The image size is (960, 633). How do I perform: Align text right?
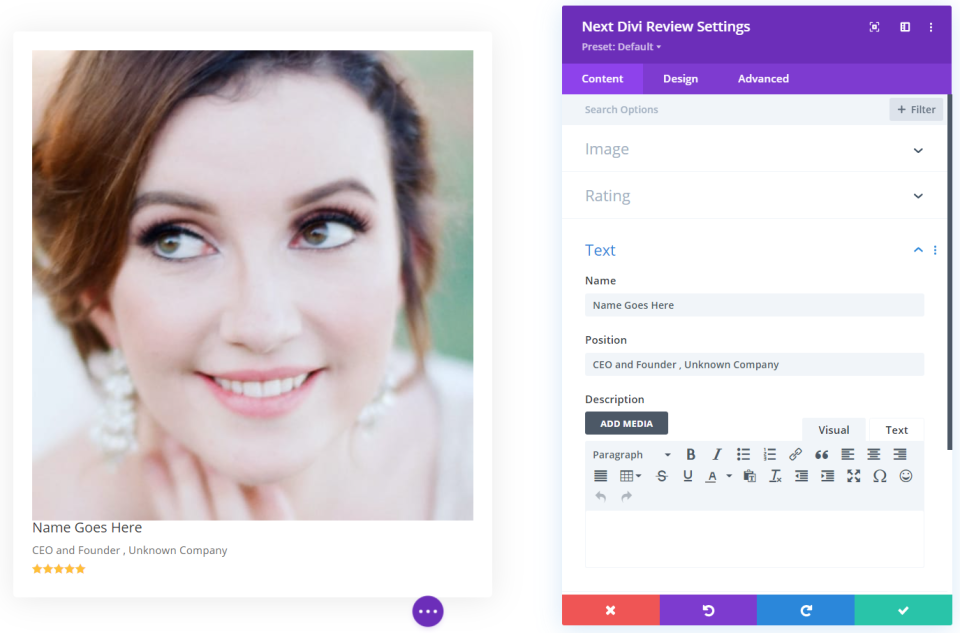click(x=900, y=454)
